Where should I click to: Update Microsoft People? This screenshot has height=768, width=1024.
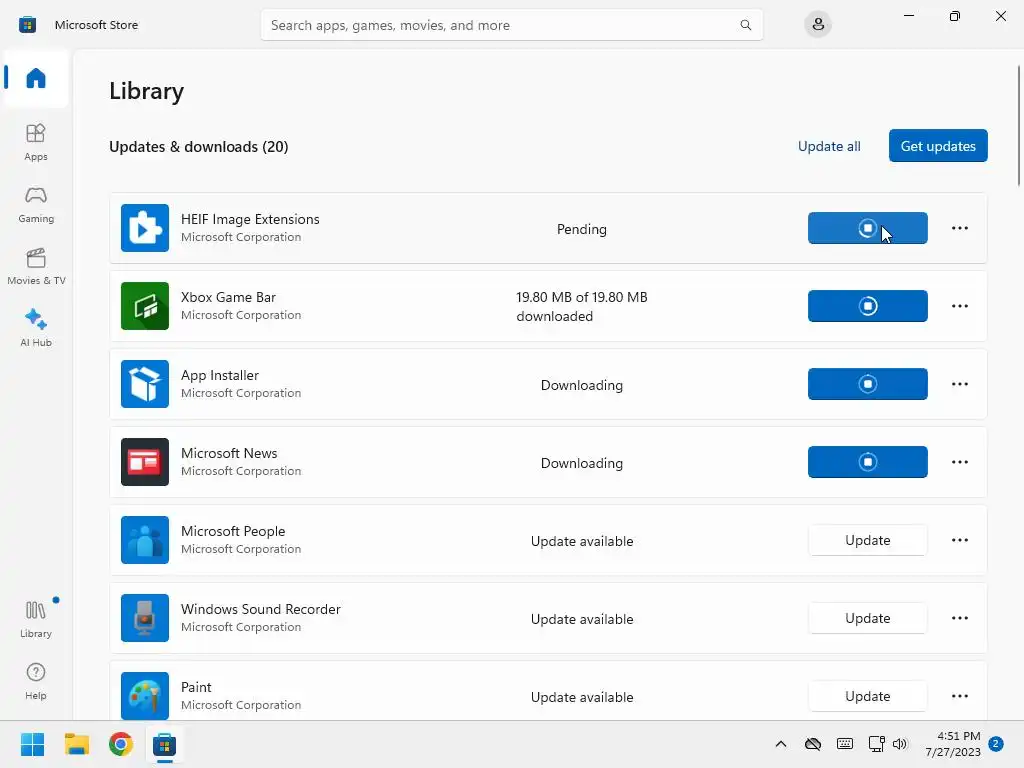click(x=867, y=540)
